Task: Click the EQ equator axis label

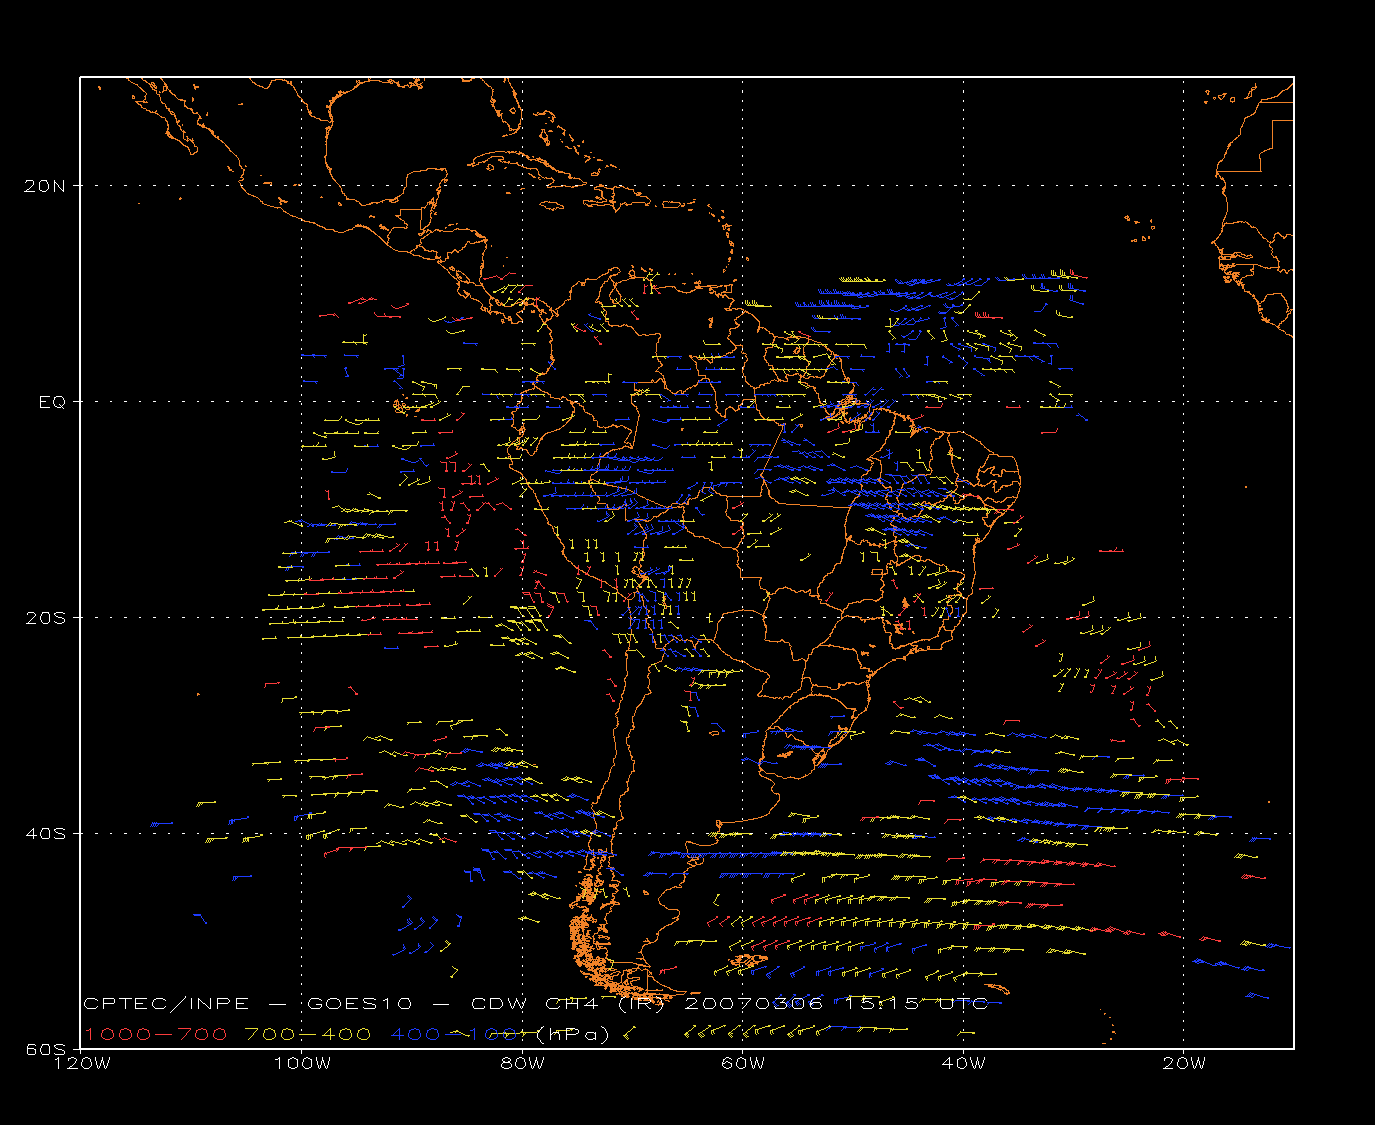Action: coord(52,402)
